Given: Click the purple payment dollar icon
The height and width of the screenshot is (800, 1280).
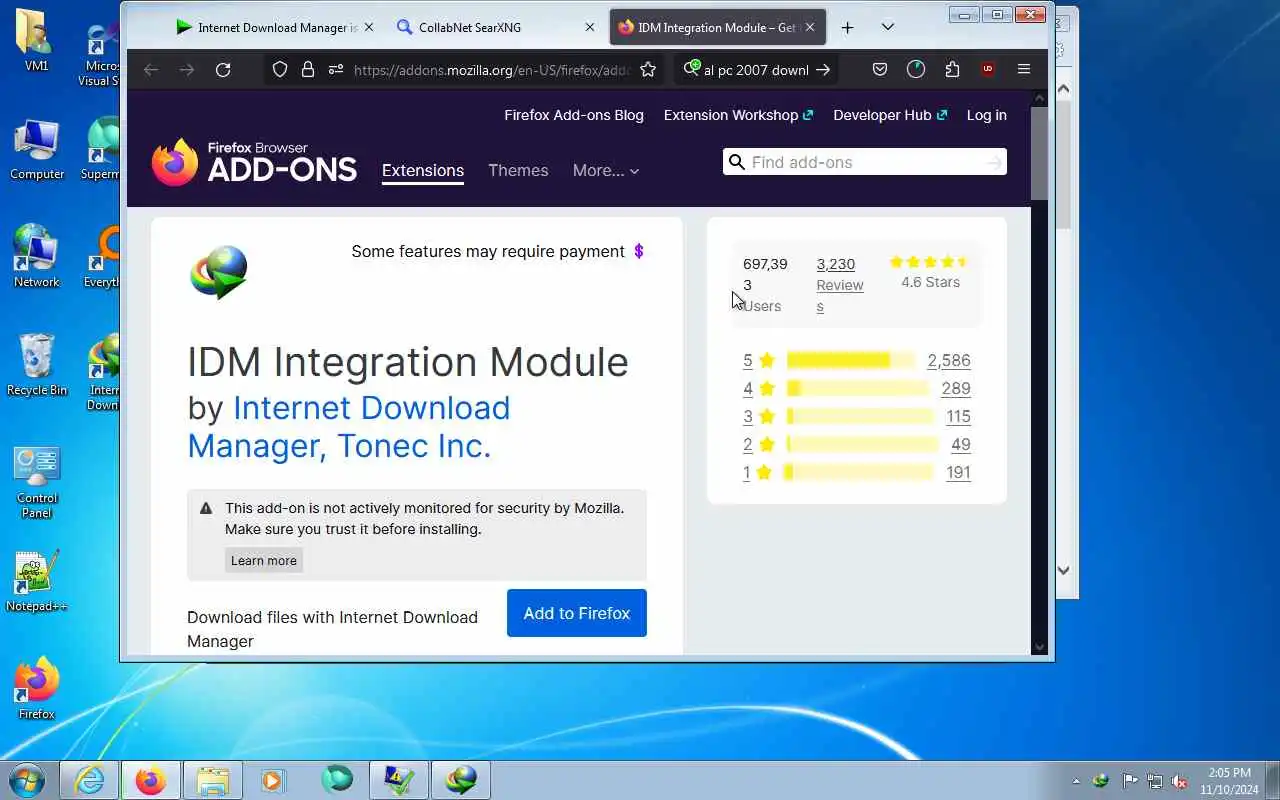Looking at the screenshot, I should click(x=639, y=251).
